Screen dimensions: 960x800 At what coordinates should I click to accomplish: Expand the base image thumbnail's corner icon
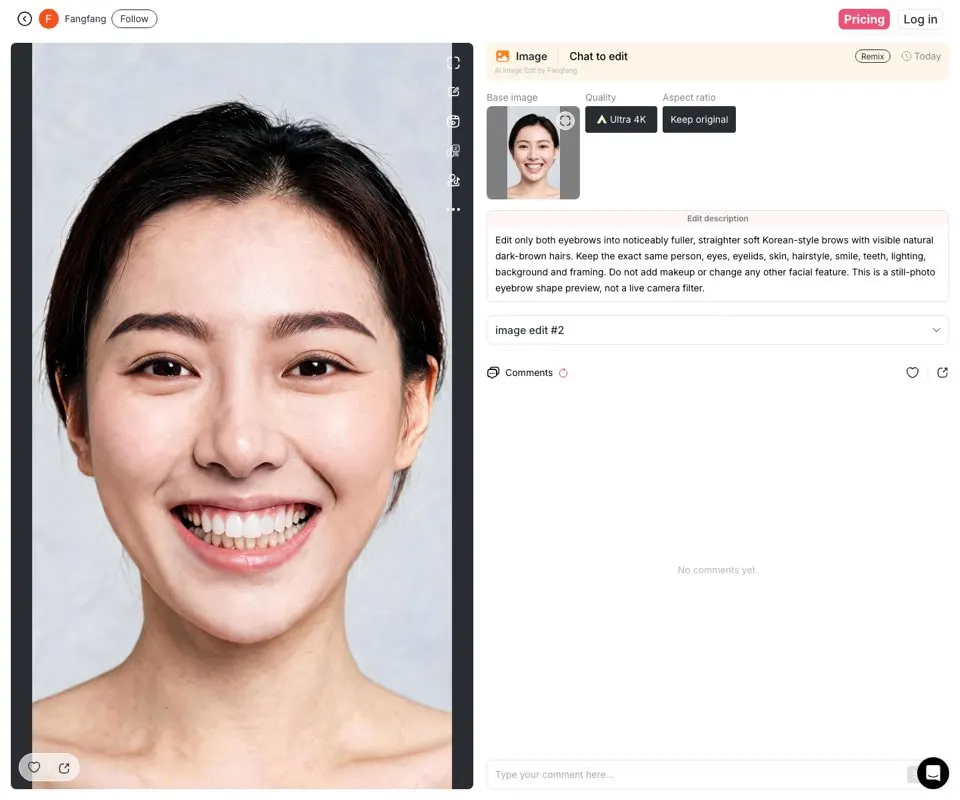[566, 121]
